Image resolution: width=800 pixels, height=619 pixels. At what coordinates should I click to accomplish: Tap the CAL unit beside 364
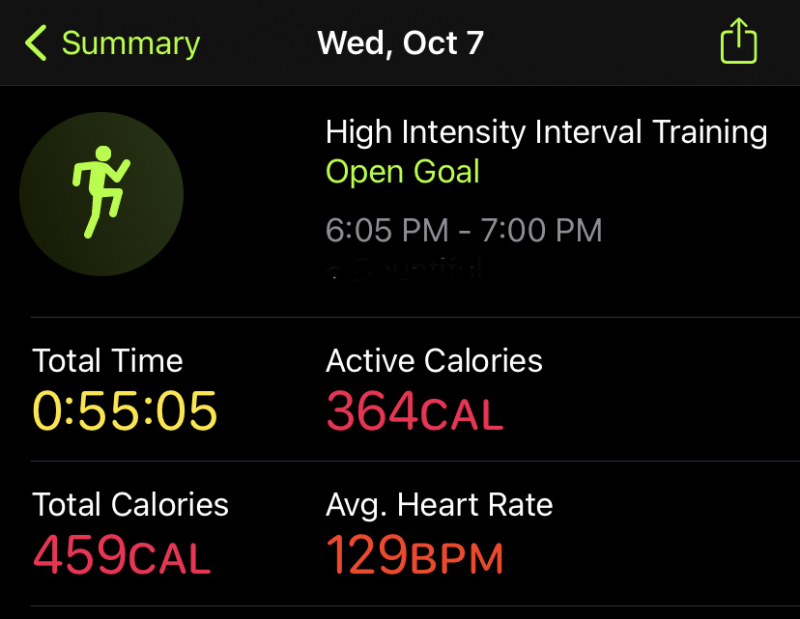(x=461, y=414)
